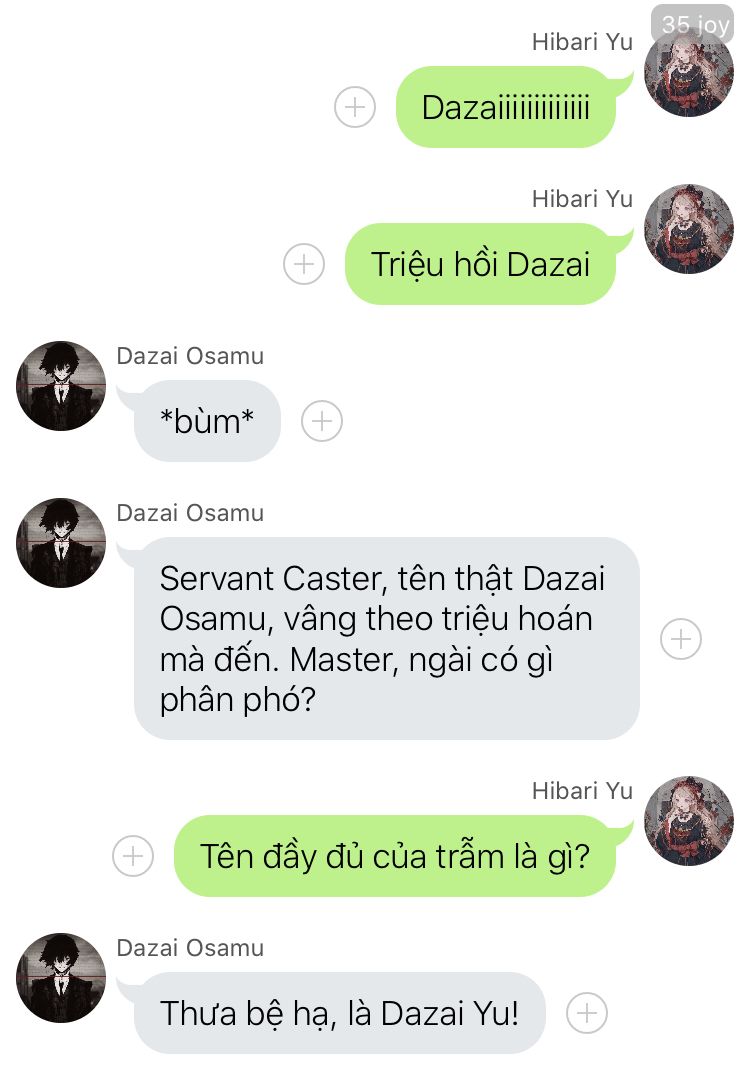Select the "Tên đầy đủ của trẫm là gì?" bubble
Image resolution: width=750 pixels, height=1069 pixels.
coord(395,856)
